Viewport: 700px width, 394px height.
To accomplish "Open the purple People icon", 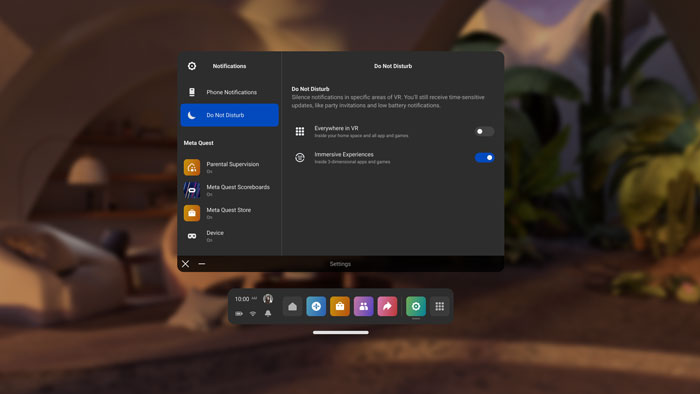I will pos(363,307).
